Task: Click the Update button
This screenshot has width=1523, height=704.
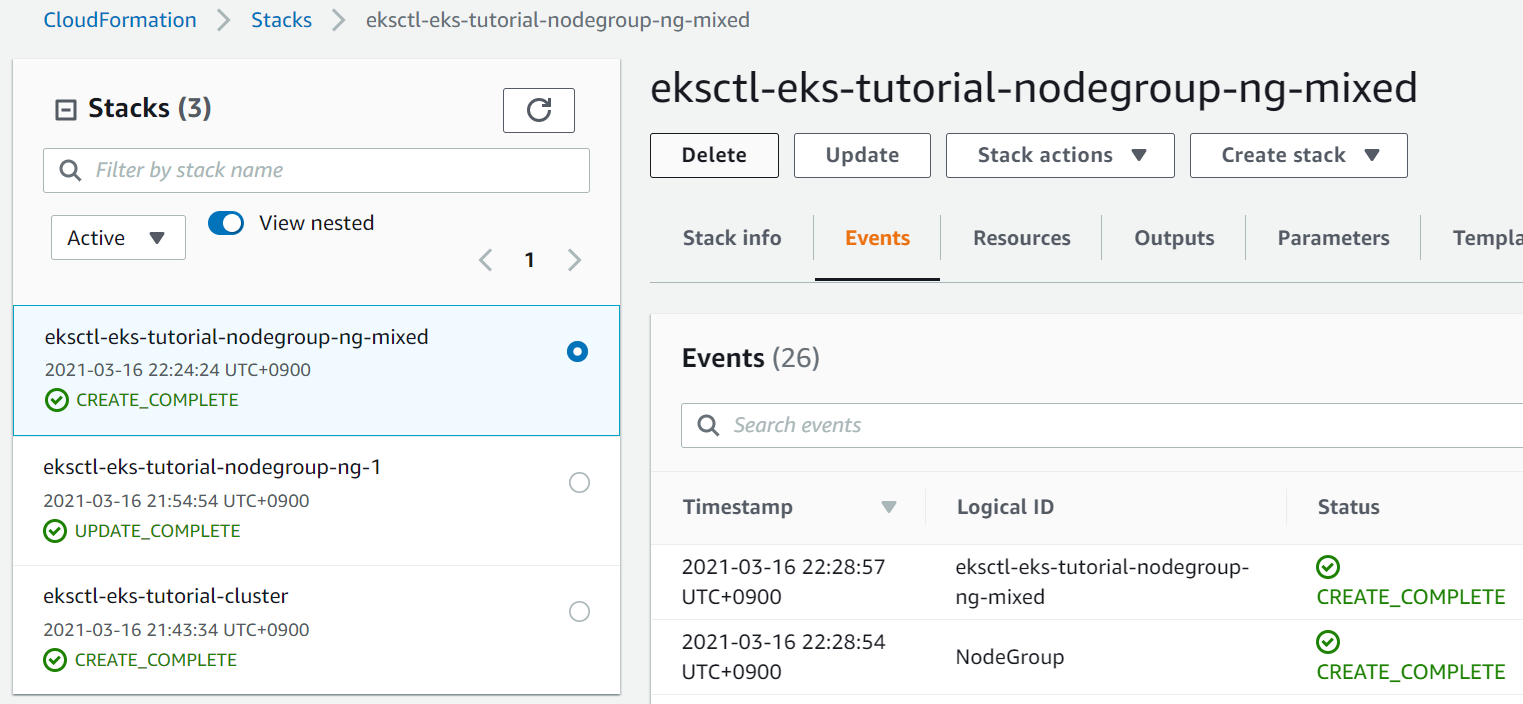Action: (x=862, y=155)
